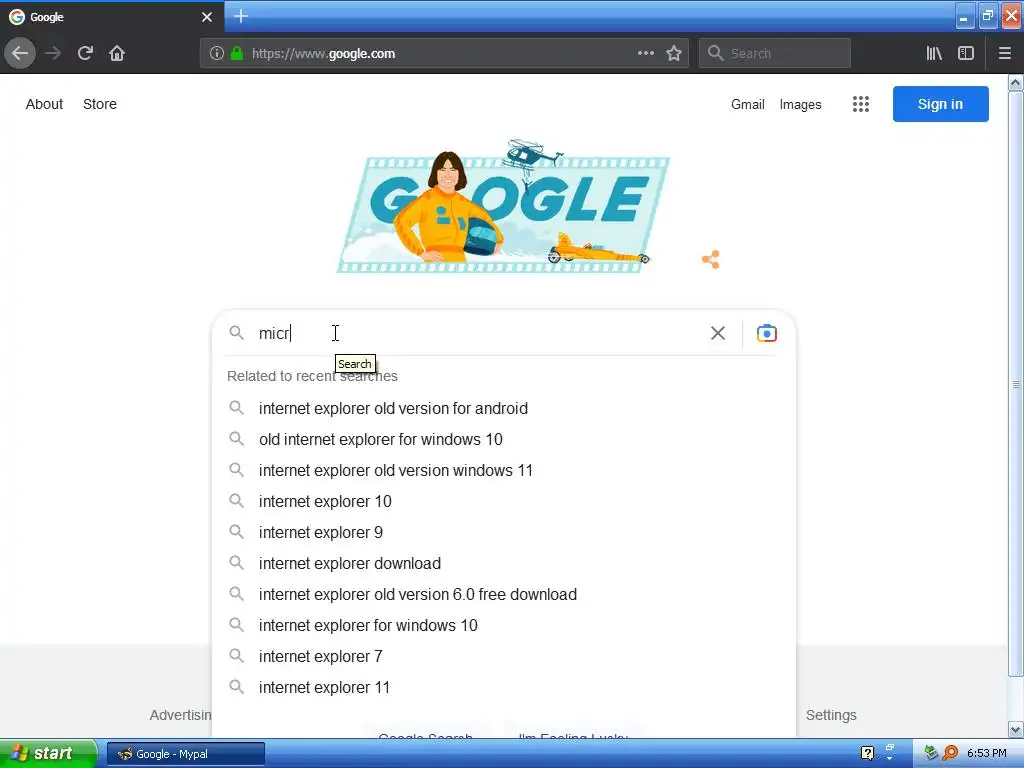1024x768 pixels.
Task: Click the Sign in button
Action: [x=940, y=104]
